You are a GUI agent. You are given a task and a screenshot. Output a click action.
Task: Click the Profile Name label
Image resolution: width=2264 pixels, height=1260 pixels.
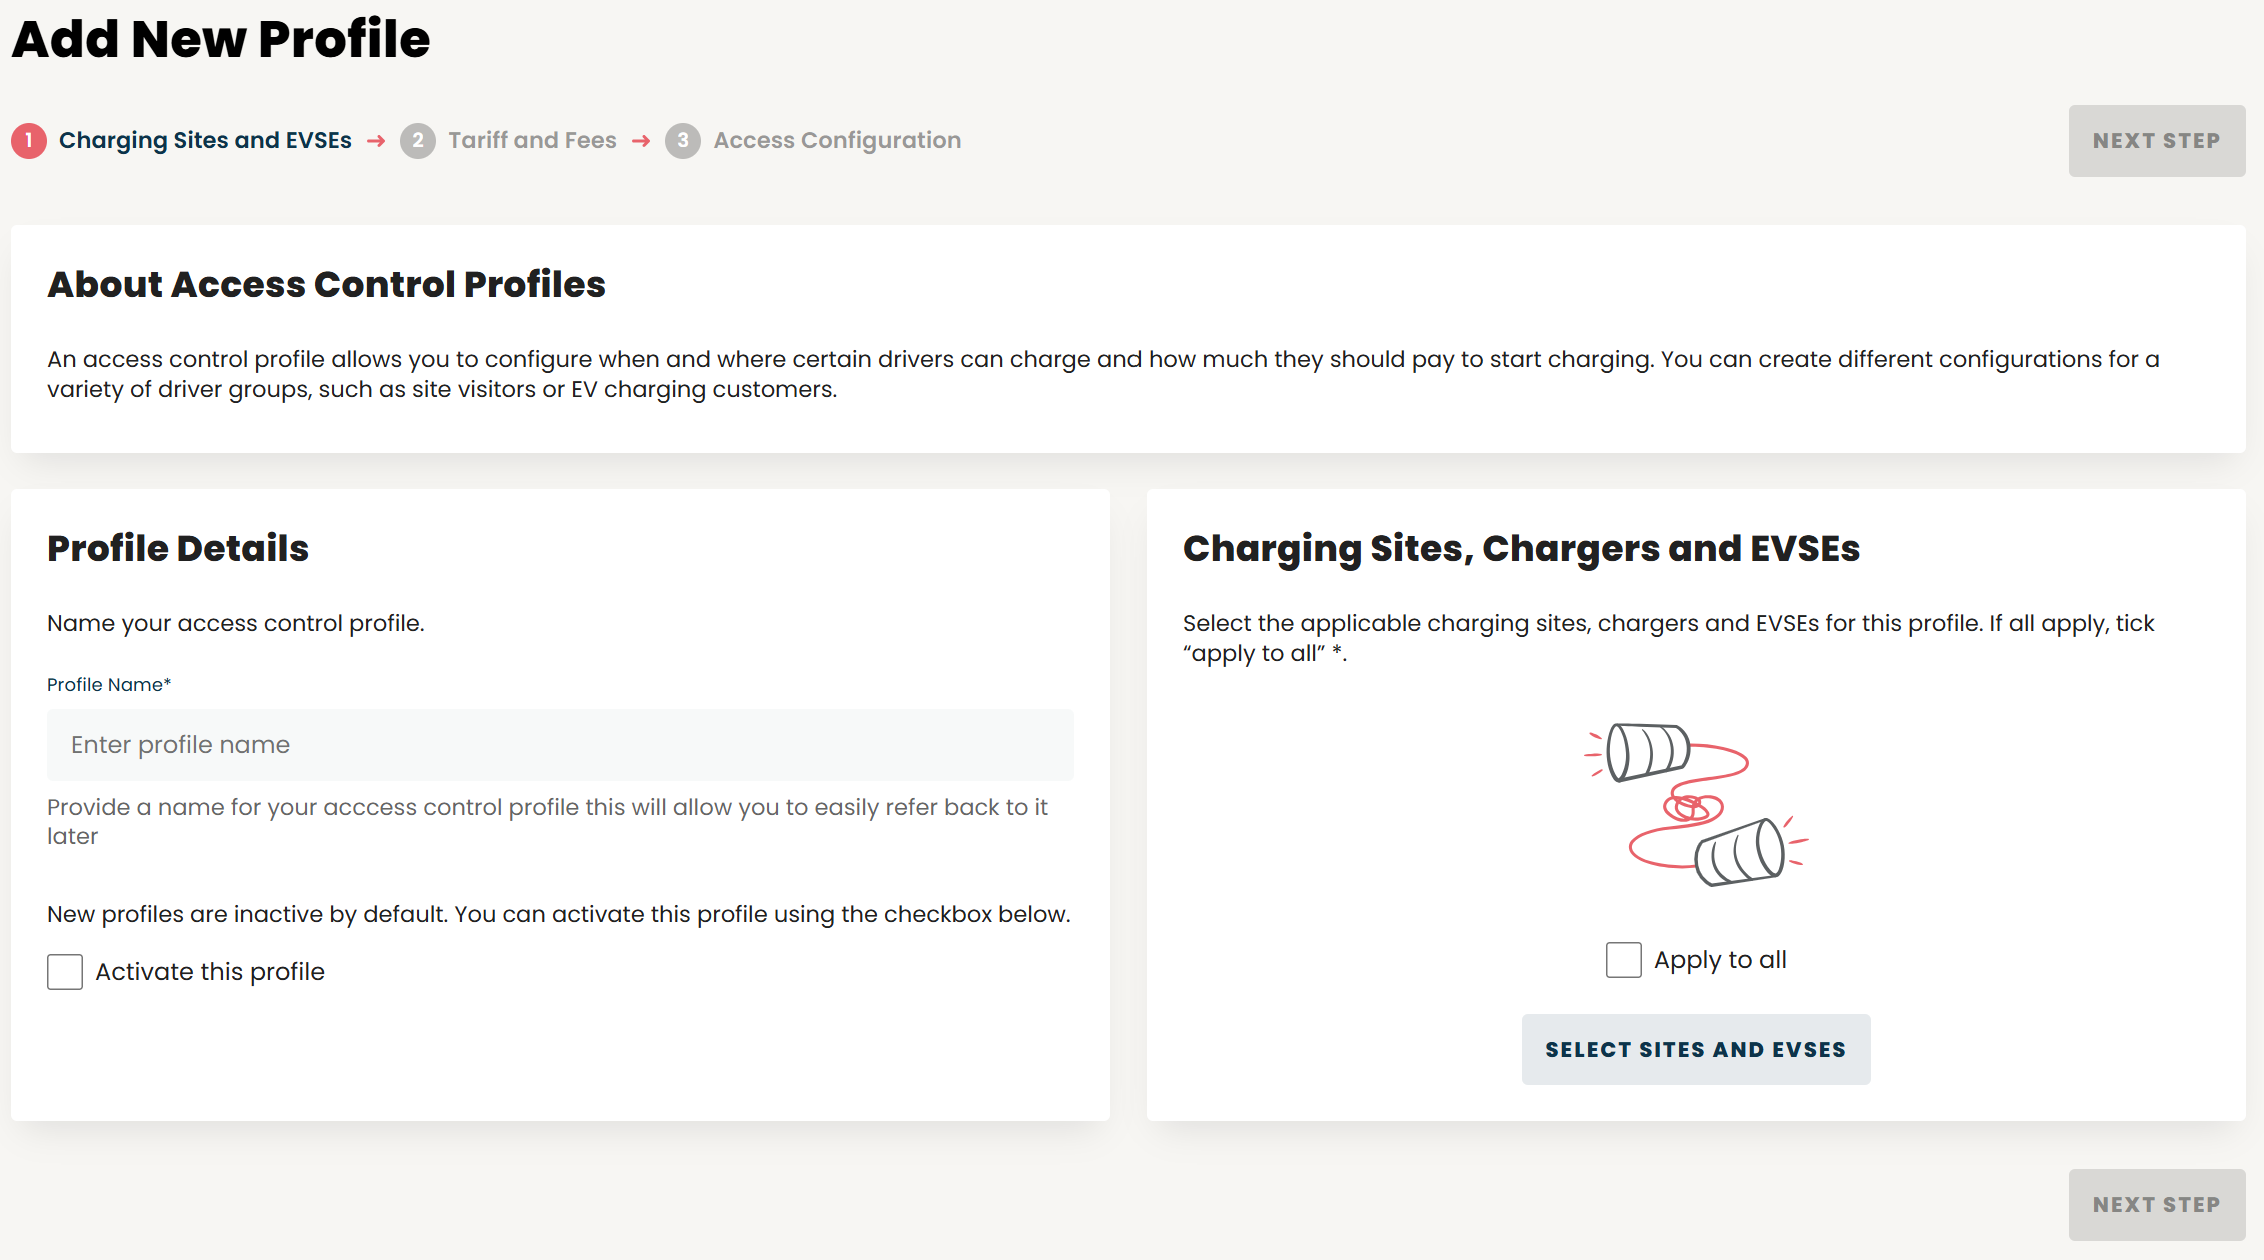(x=108, y=684)
